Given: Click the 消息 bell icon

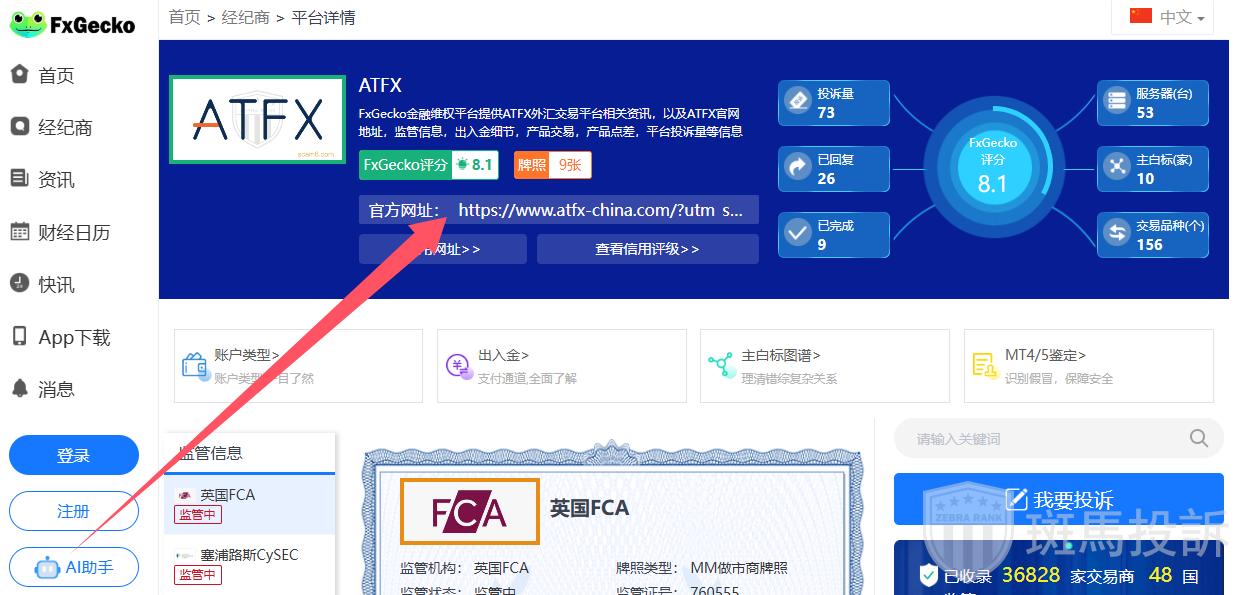Looking at the screenshot, I should pyautogui.click(x=19, y=388).
